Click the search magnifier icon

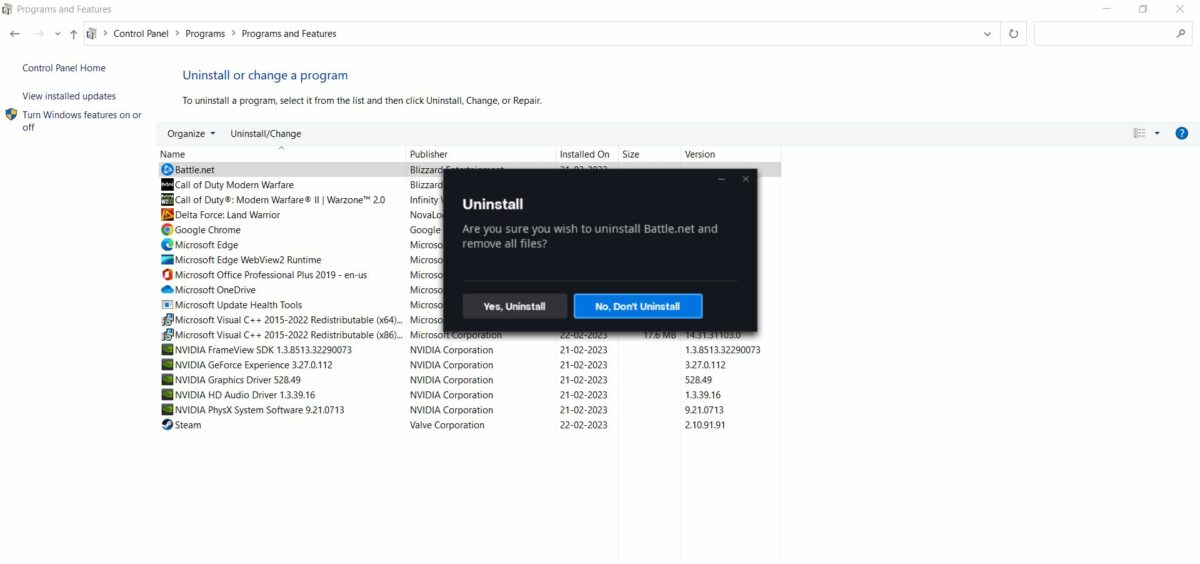(x=1181, y=33)
